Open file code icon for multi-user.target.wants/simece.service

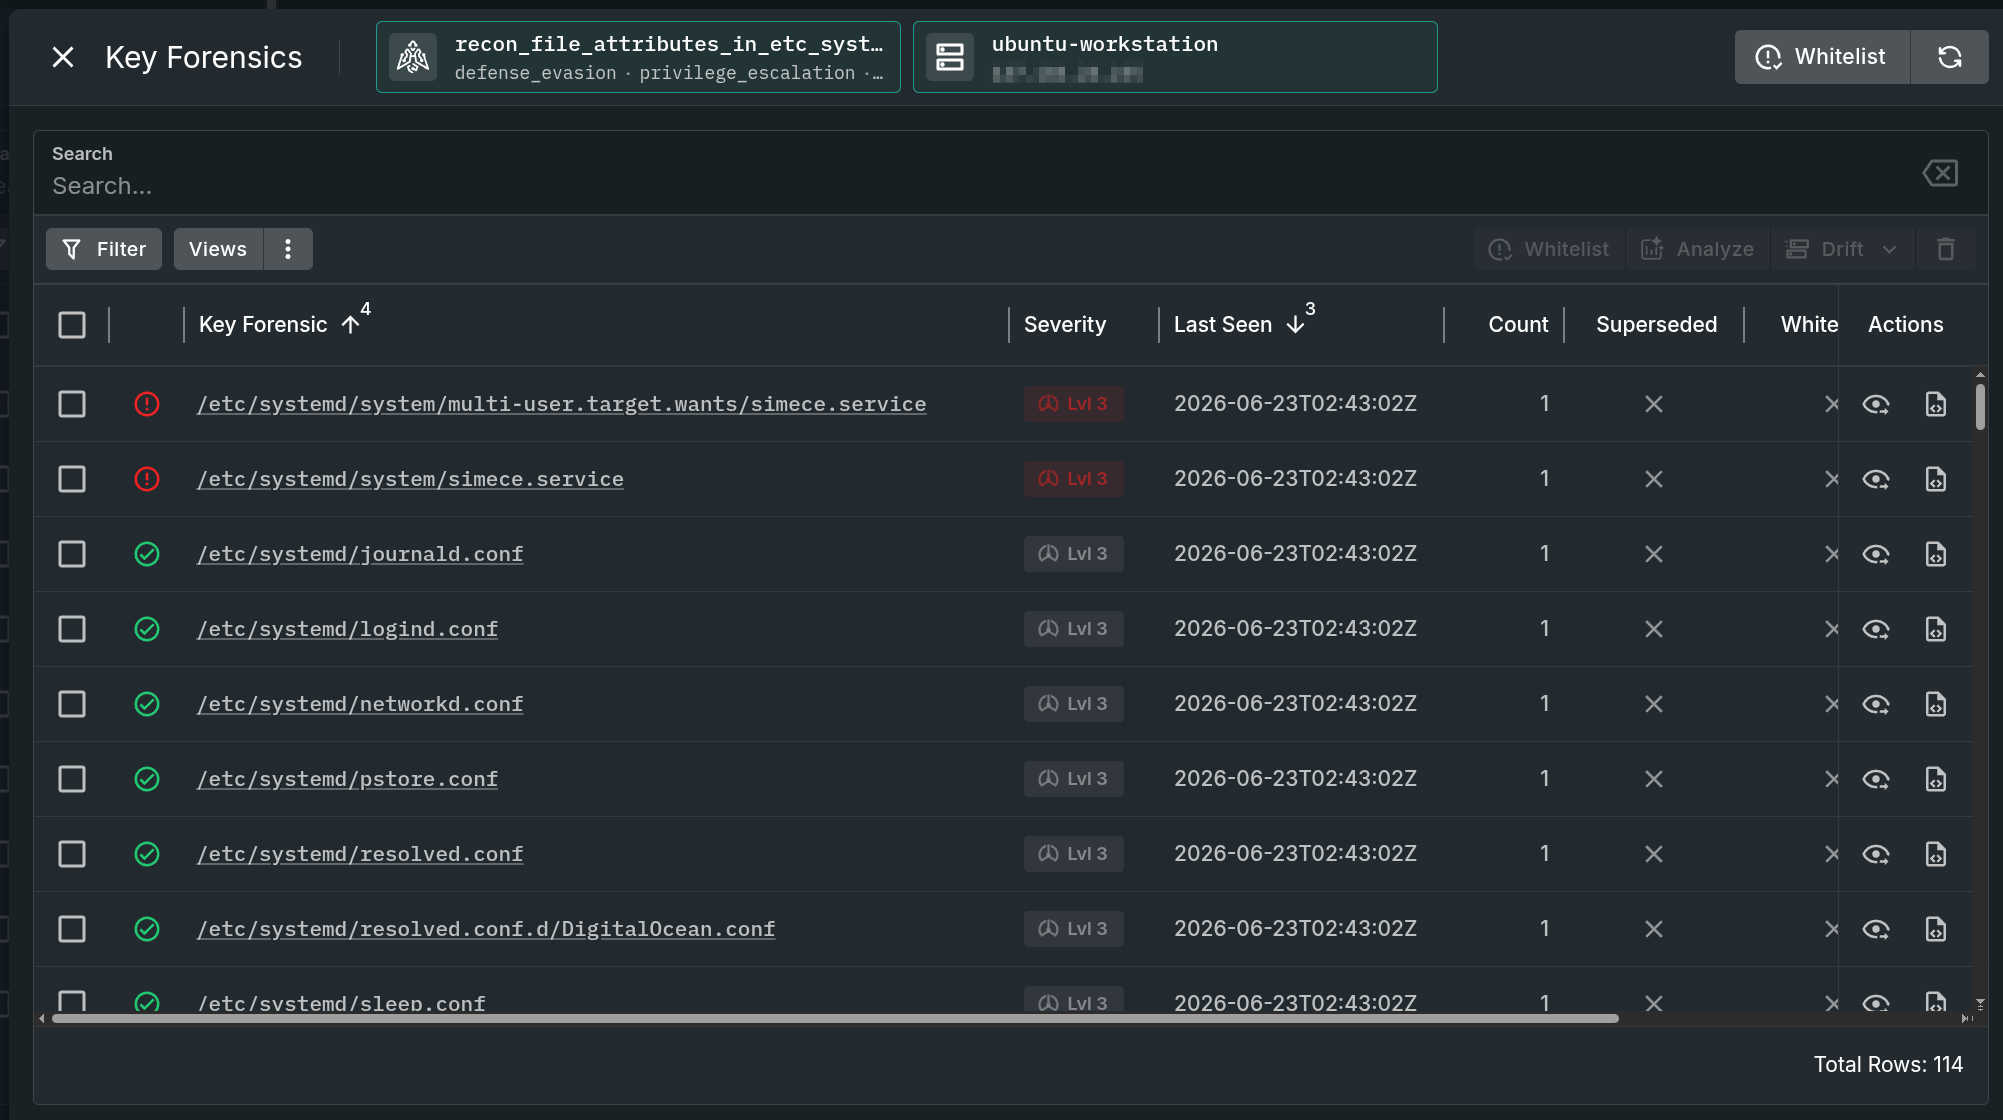1936,404
